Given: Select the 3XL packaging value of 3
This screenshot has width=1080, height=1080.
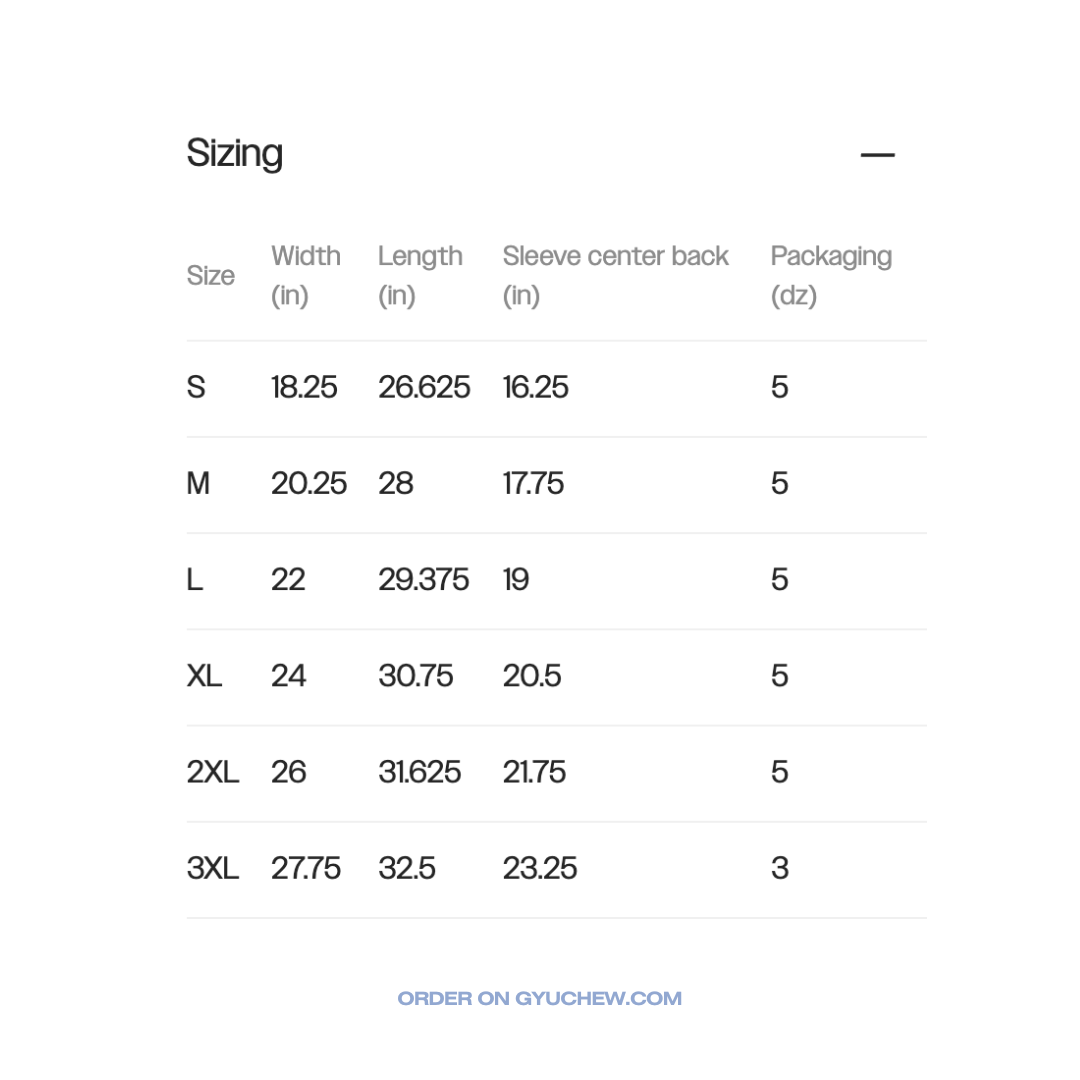Looking at the screenshot, I should [780, 868].
